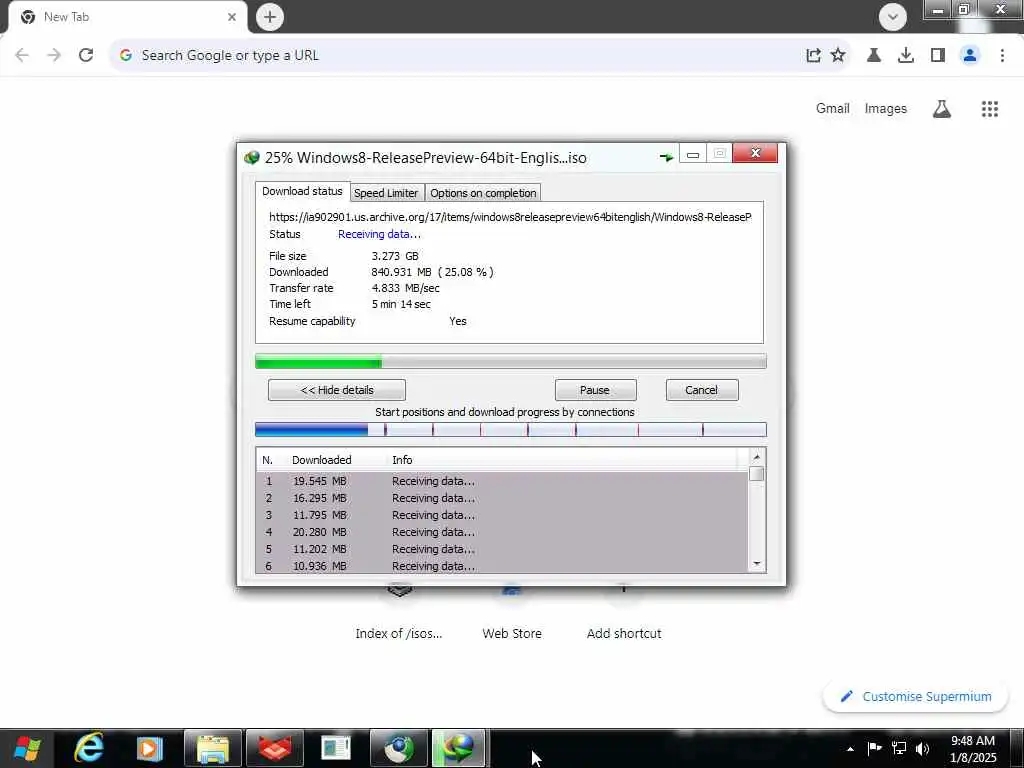Click the Labs flask icon beside Images
The image size is (1024, 768).
pyautogui.click(x=942, y=109)
